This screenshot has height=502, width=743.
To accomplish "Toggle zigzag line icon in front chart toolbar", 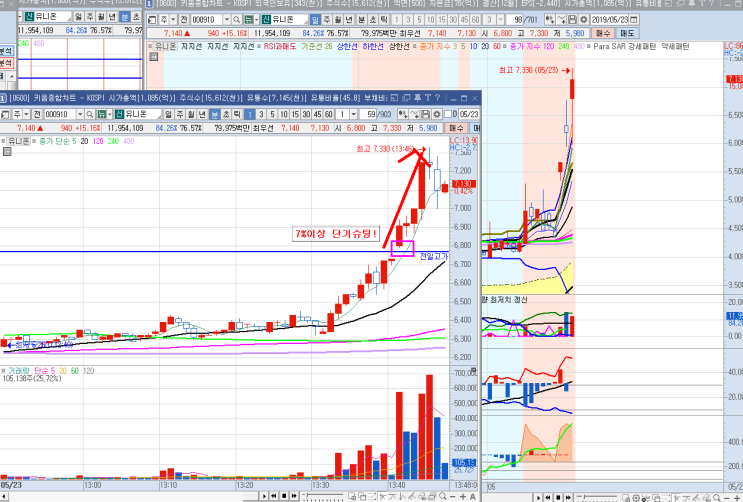I will (x=414, y=114).
